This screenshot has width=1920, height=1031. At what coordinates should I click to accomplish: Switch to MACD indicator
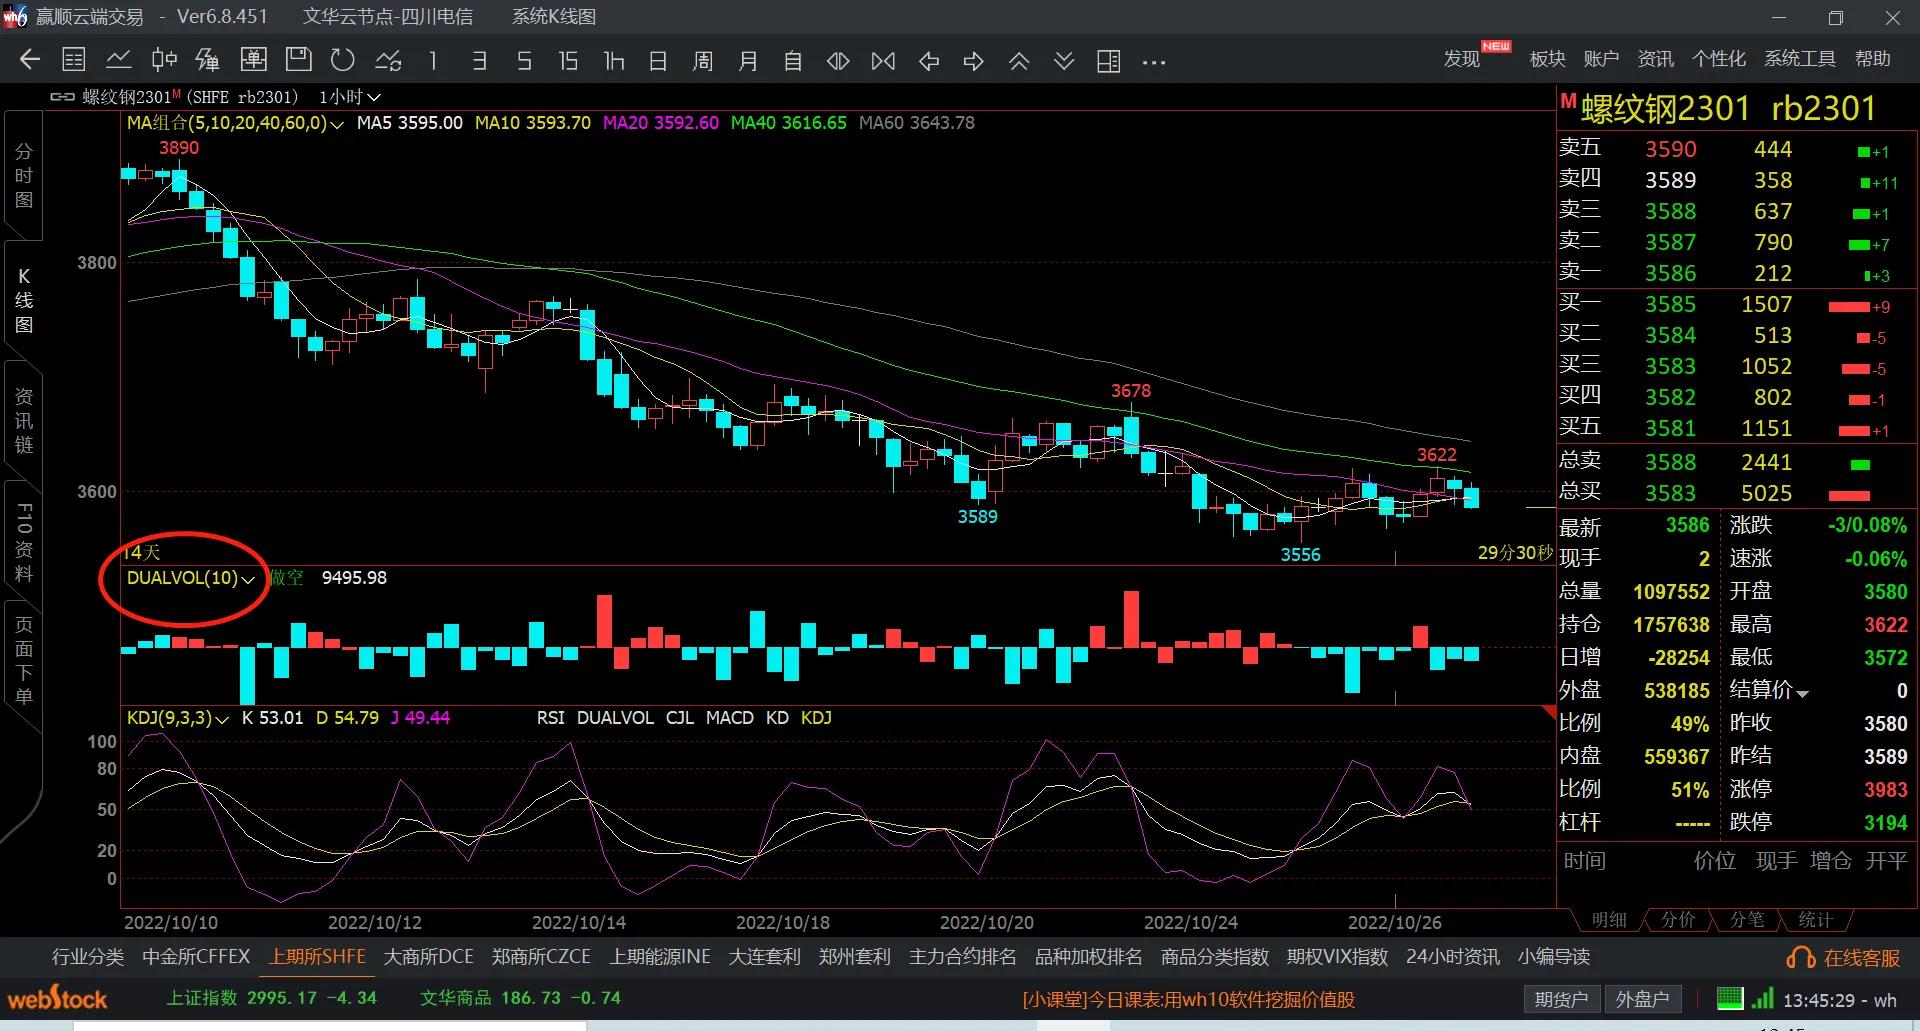point(729,718)
